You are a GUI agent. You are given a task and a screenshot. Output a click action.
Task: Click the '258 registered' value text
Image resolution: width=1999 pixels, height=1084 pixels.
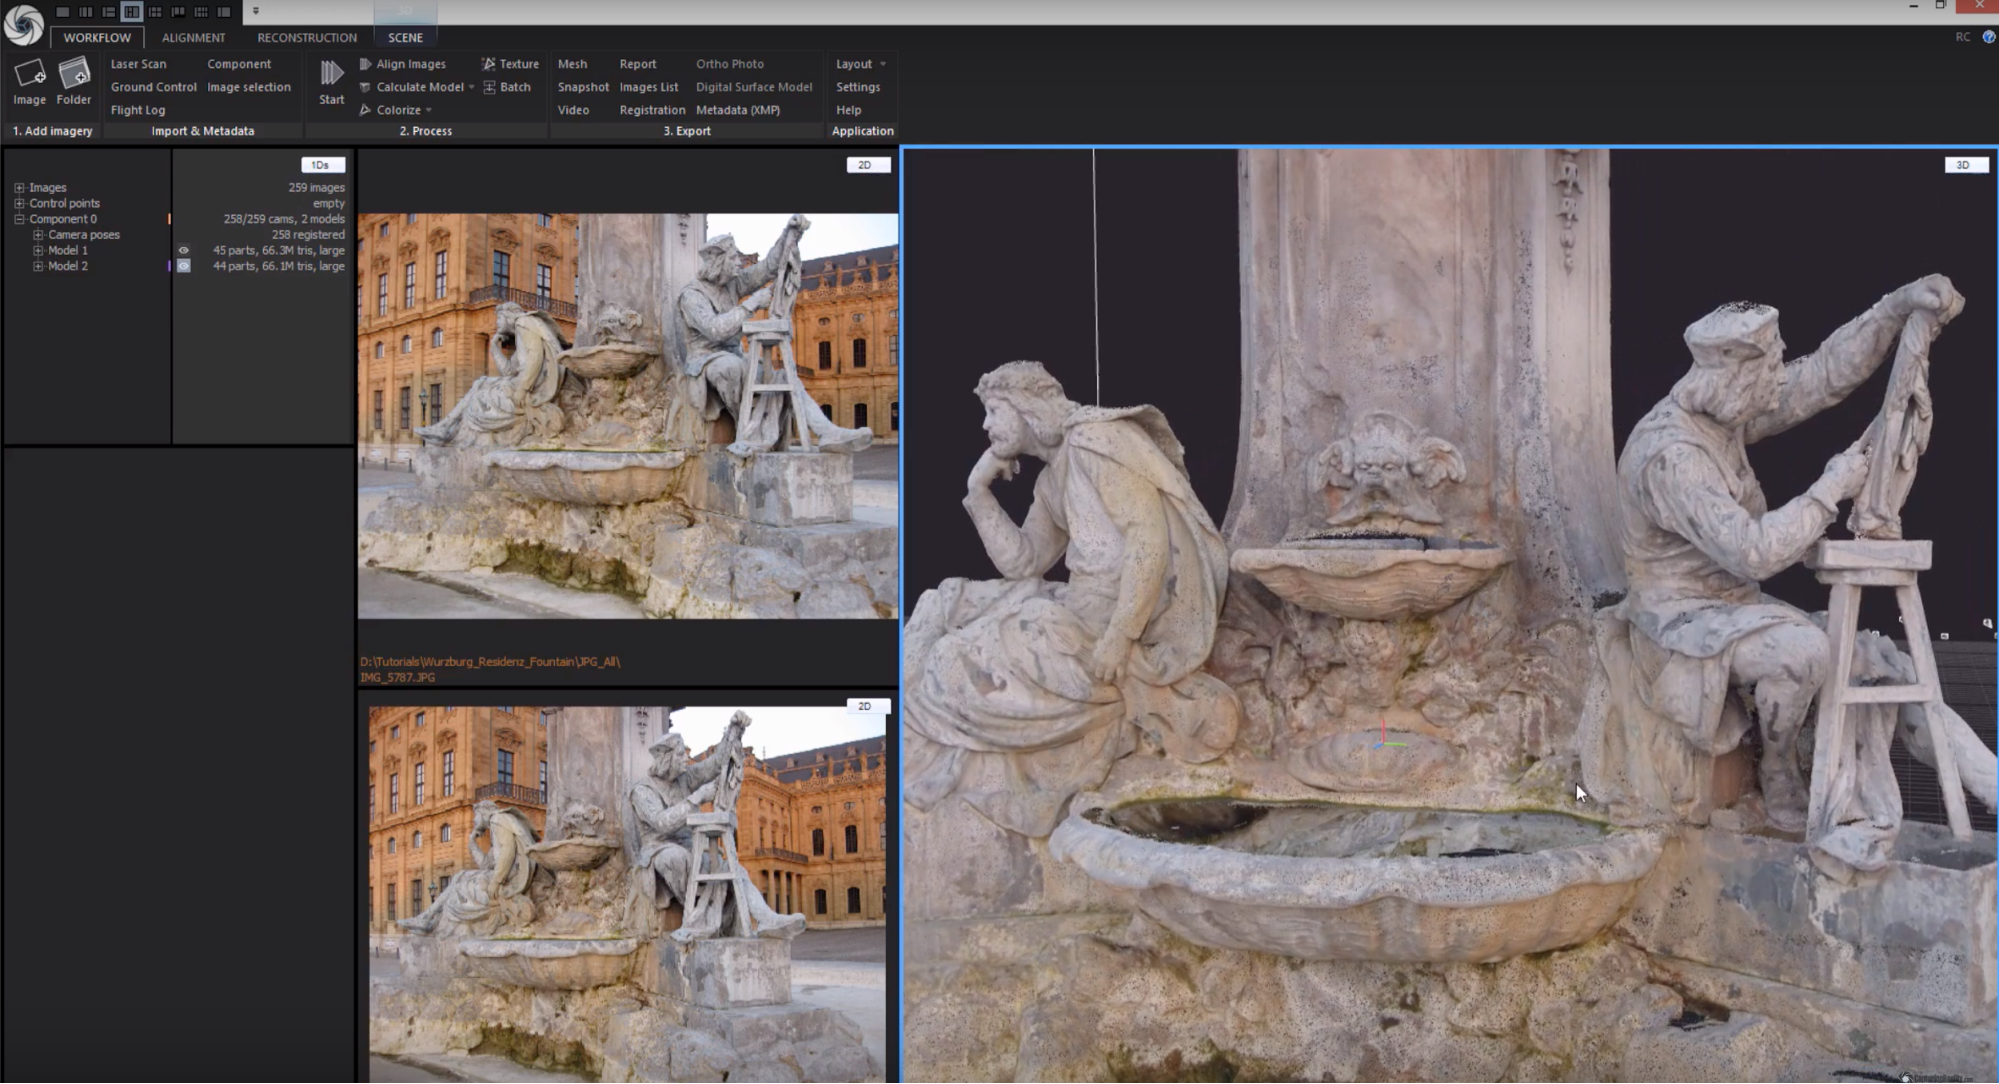(308, 235)
